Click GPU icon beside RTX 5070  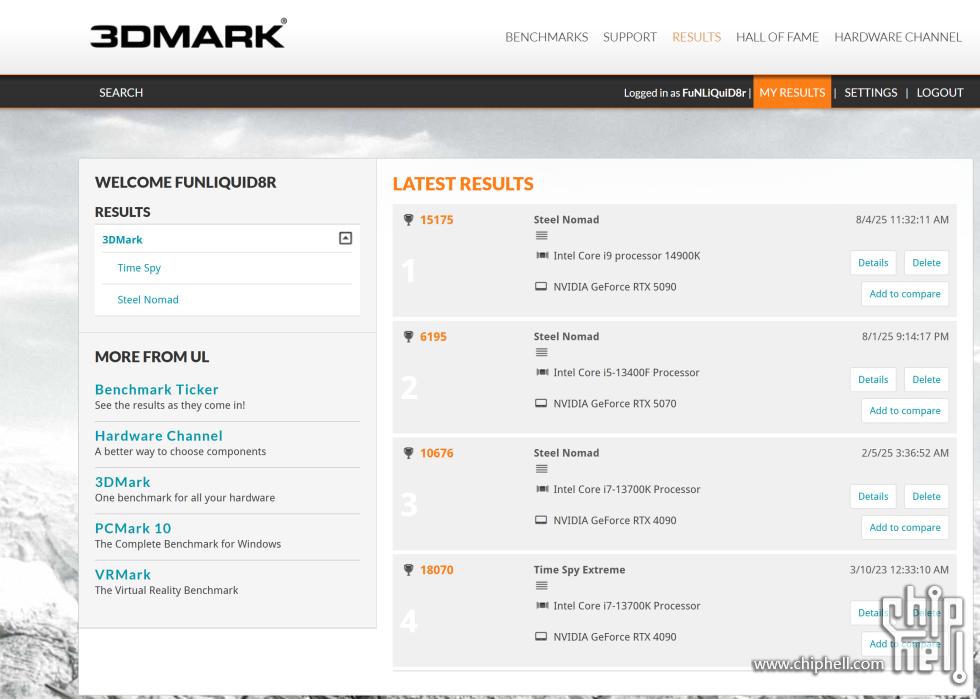point(541,404)
